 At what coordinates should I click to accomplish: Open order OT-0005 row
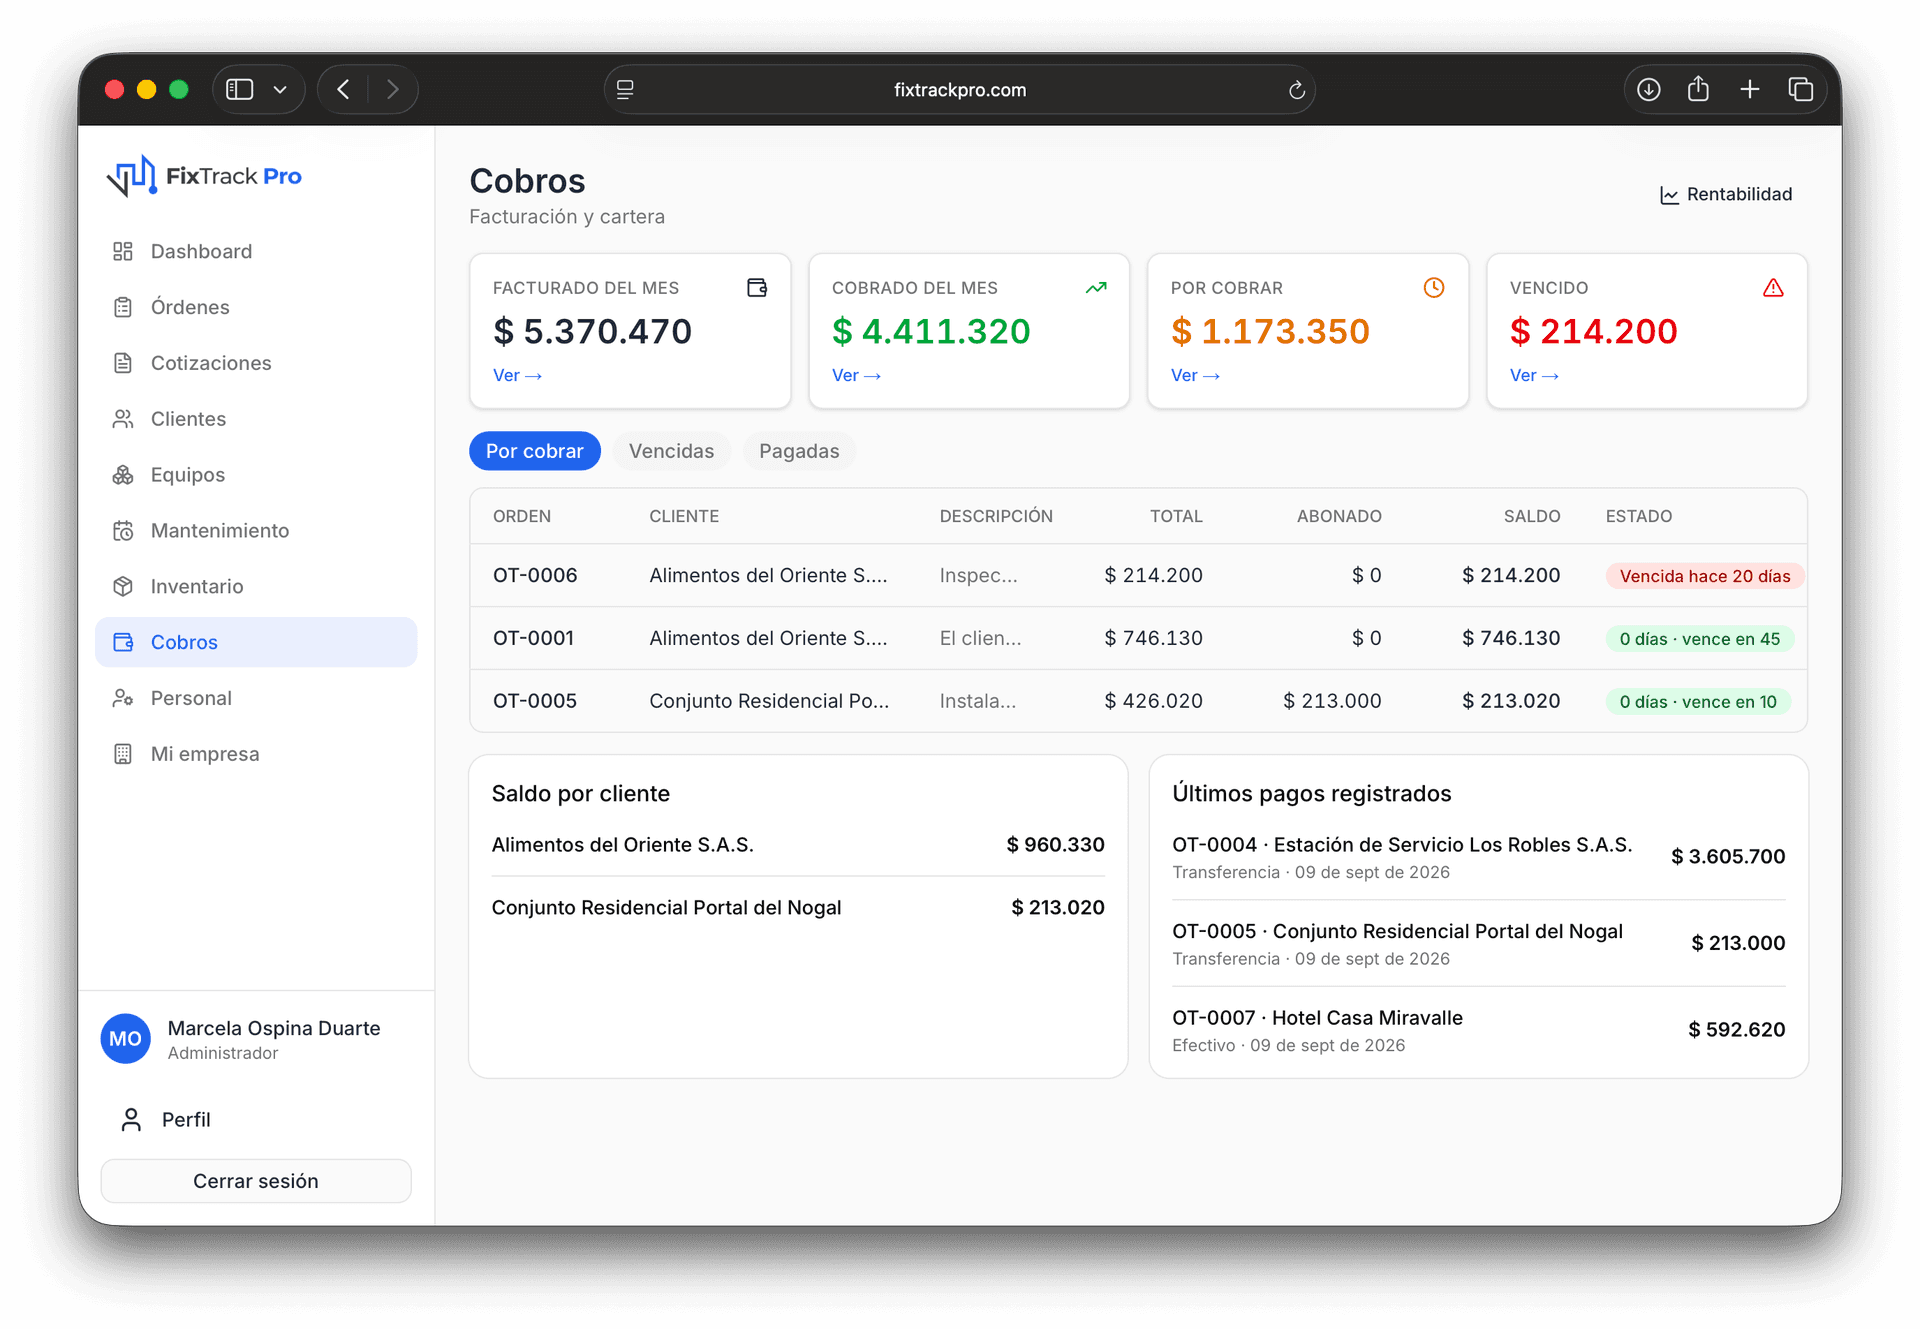[x=1138, y=701]
